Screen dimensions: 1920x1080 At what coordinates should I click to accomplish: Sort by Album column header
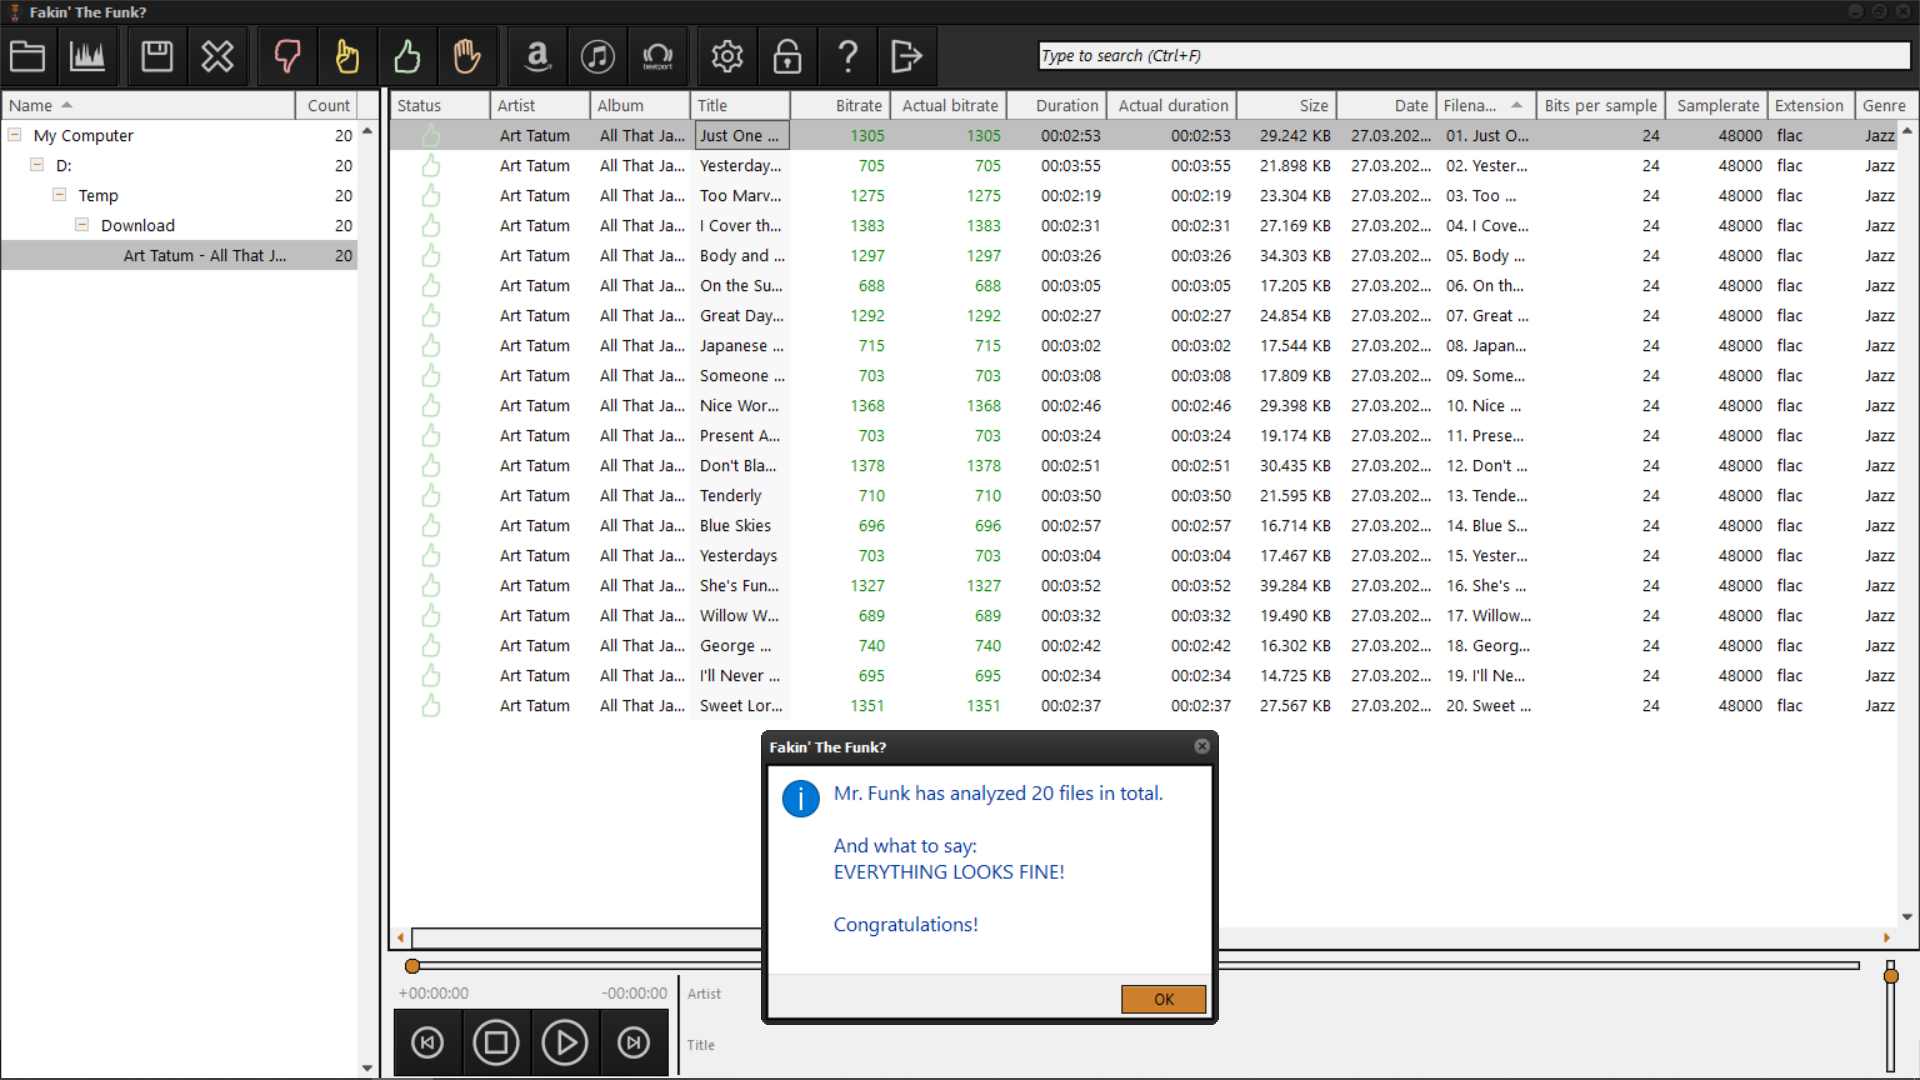(x=640, y=105)
